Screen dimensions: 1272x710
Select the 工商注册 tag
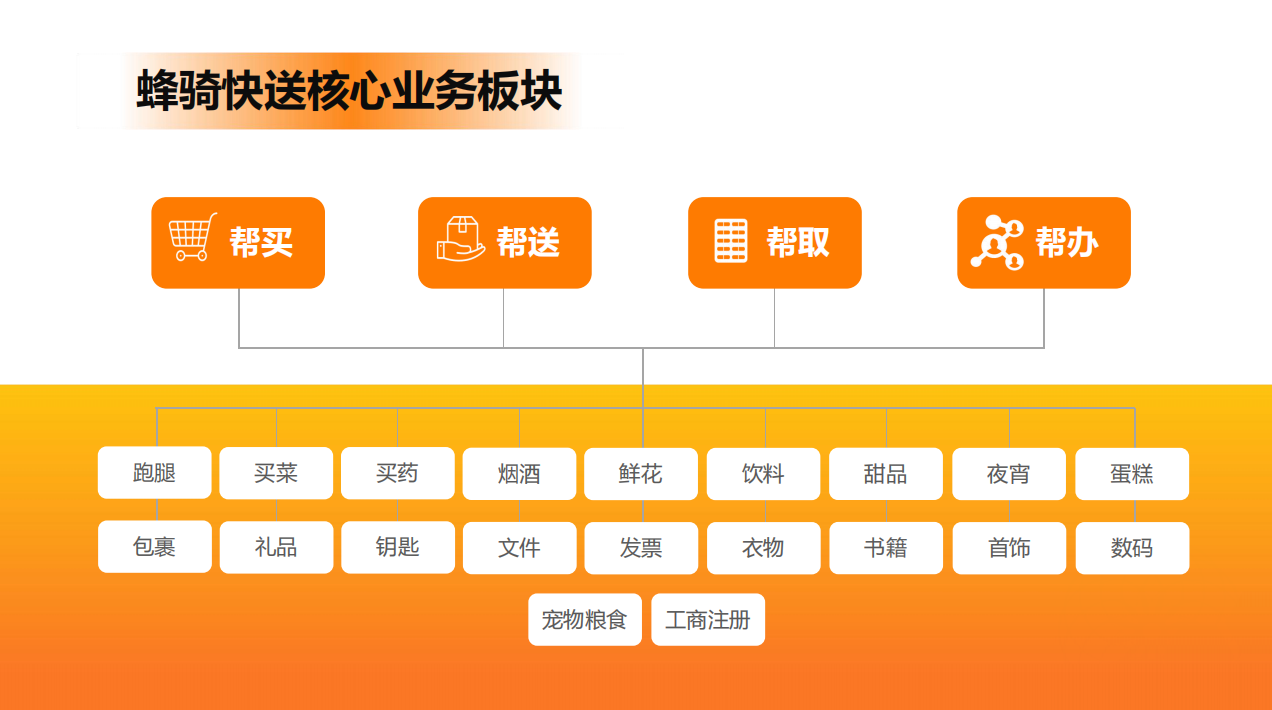click(x=708, y=620)
